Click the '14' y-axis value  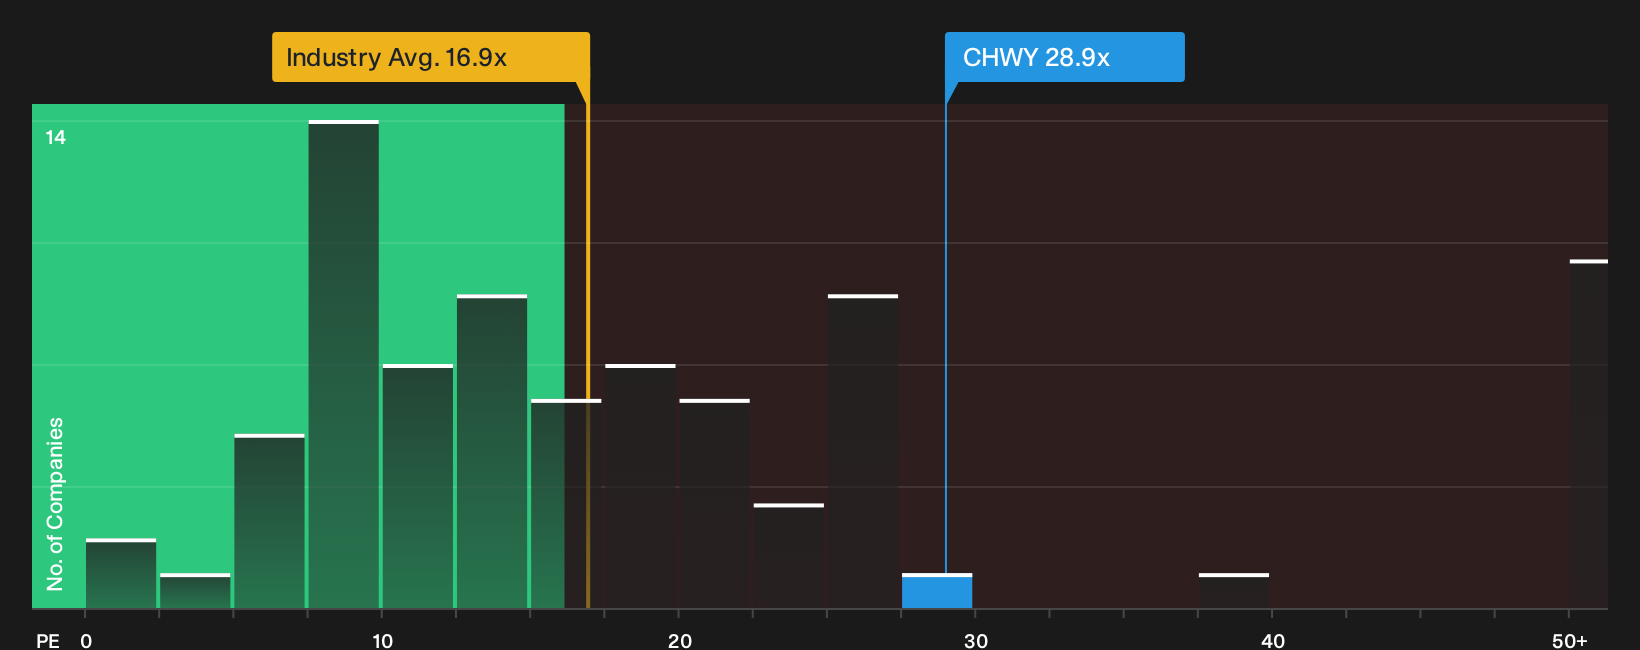point(56,137)
